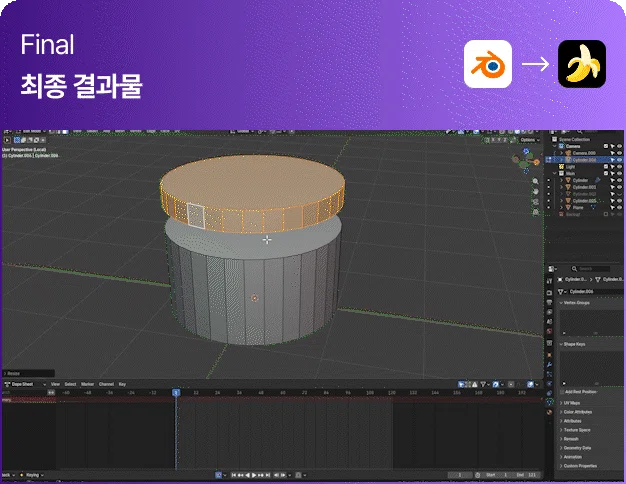
Task: Click the viewport zoom magnifier gizmo
Action: [536, 181]
